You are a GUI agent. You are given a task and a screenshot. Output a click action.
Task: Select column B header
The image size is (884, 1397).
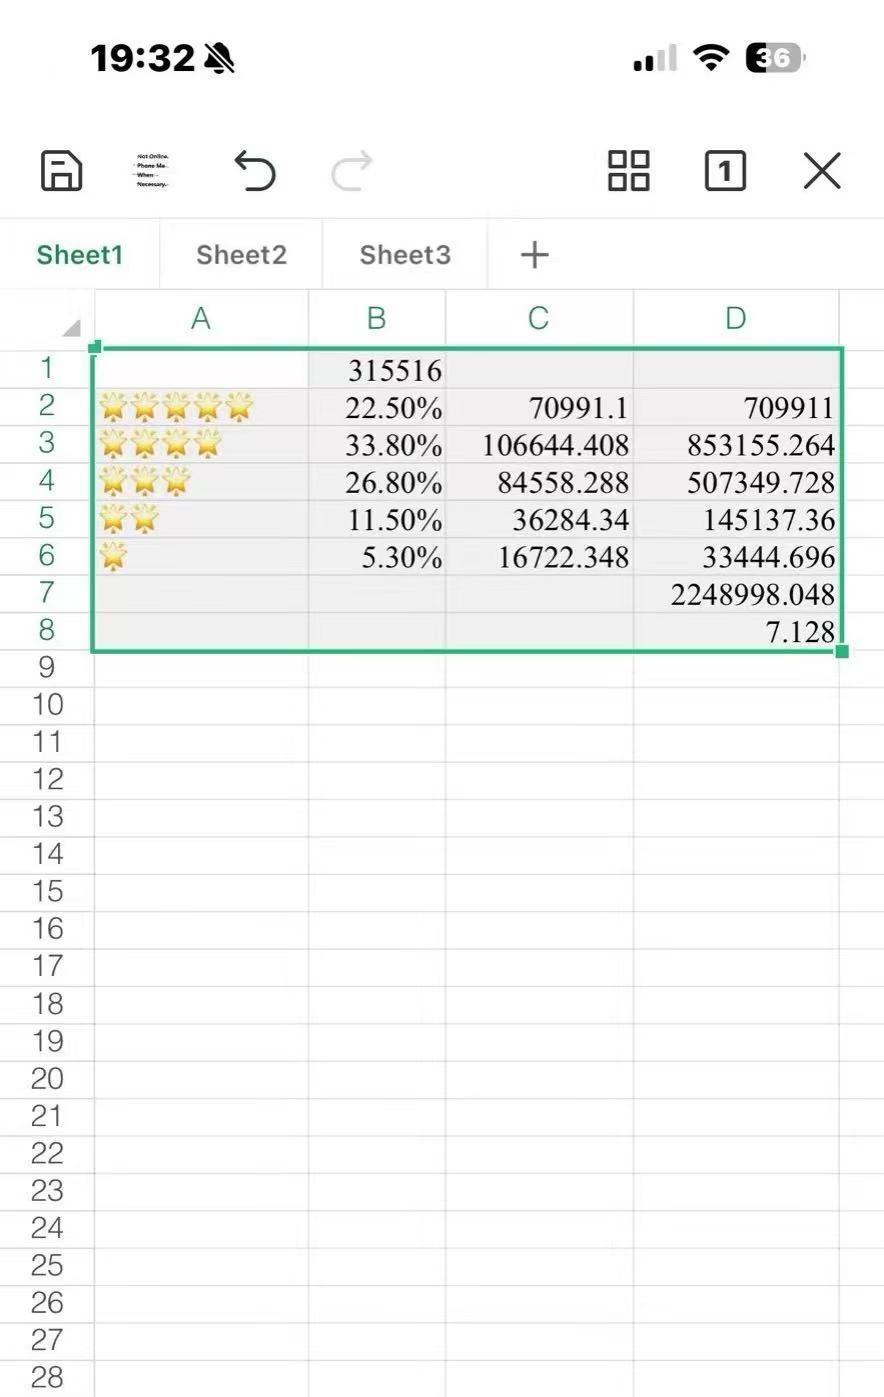[x=376, y=319]
